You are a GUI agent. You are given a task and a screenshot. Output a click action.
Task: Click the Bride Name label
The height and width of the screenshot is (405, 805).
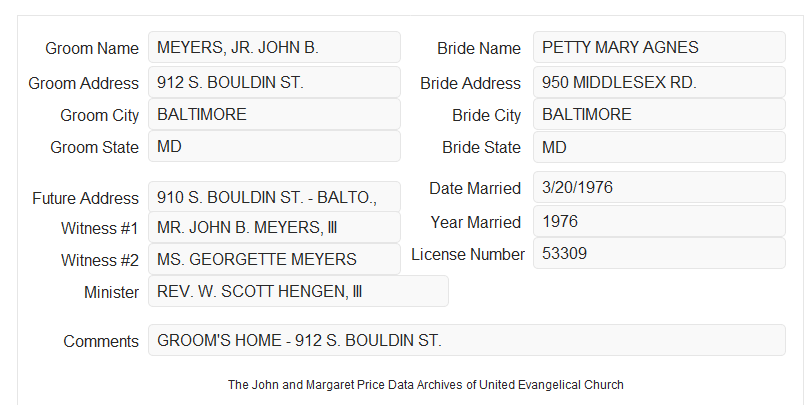point(479,48)
